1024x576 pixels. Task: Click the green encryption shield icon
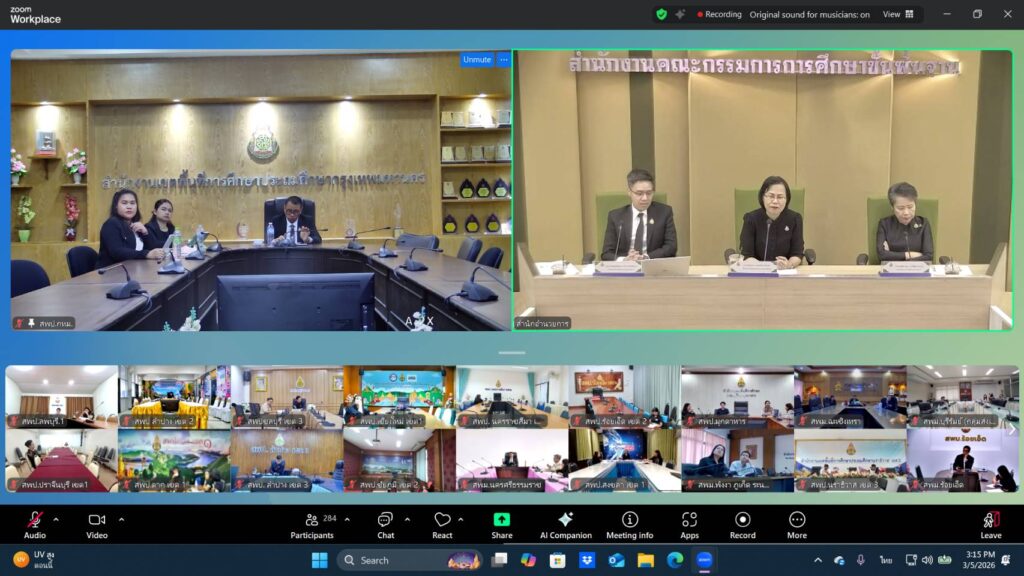tap(661, 14)
